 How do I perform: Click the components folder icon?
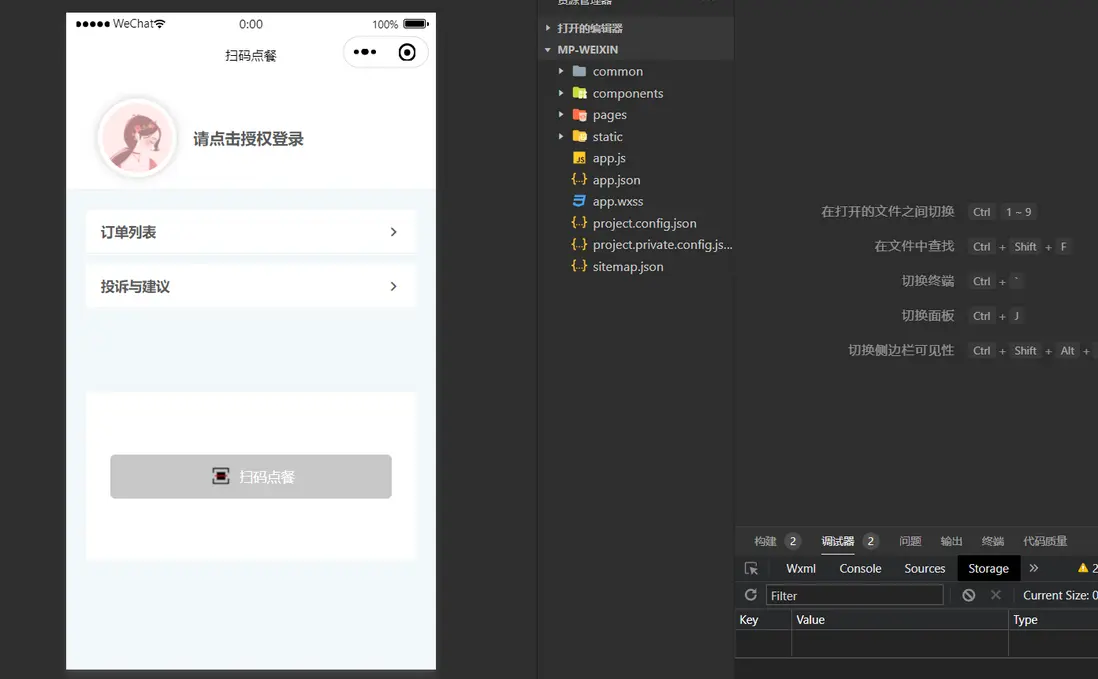coord(579,93)
